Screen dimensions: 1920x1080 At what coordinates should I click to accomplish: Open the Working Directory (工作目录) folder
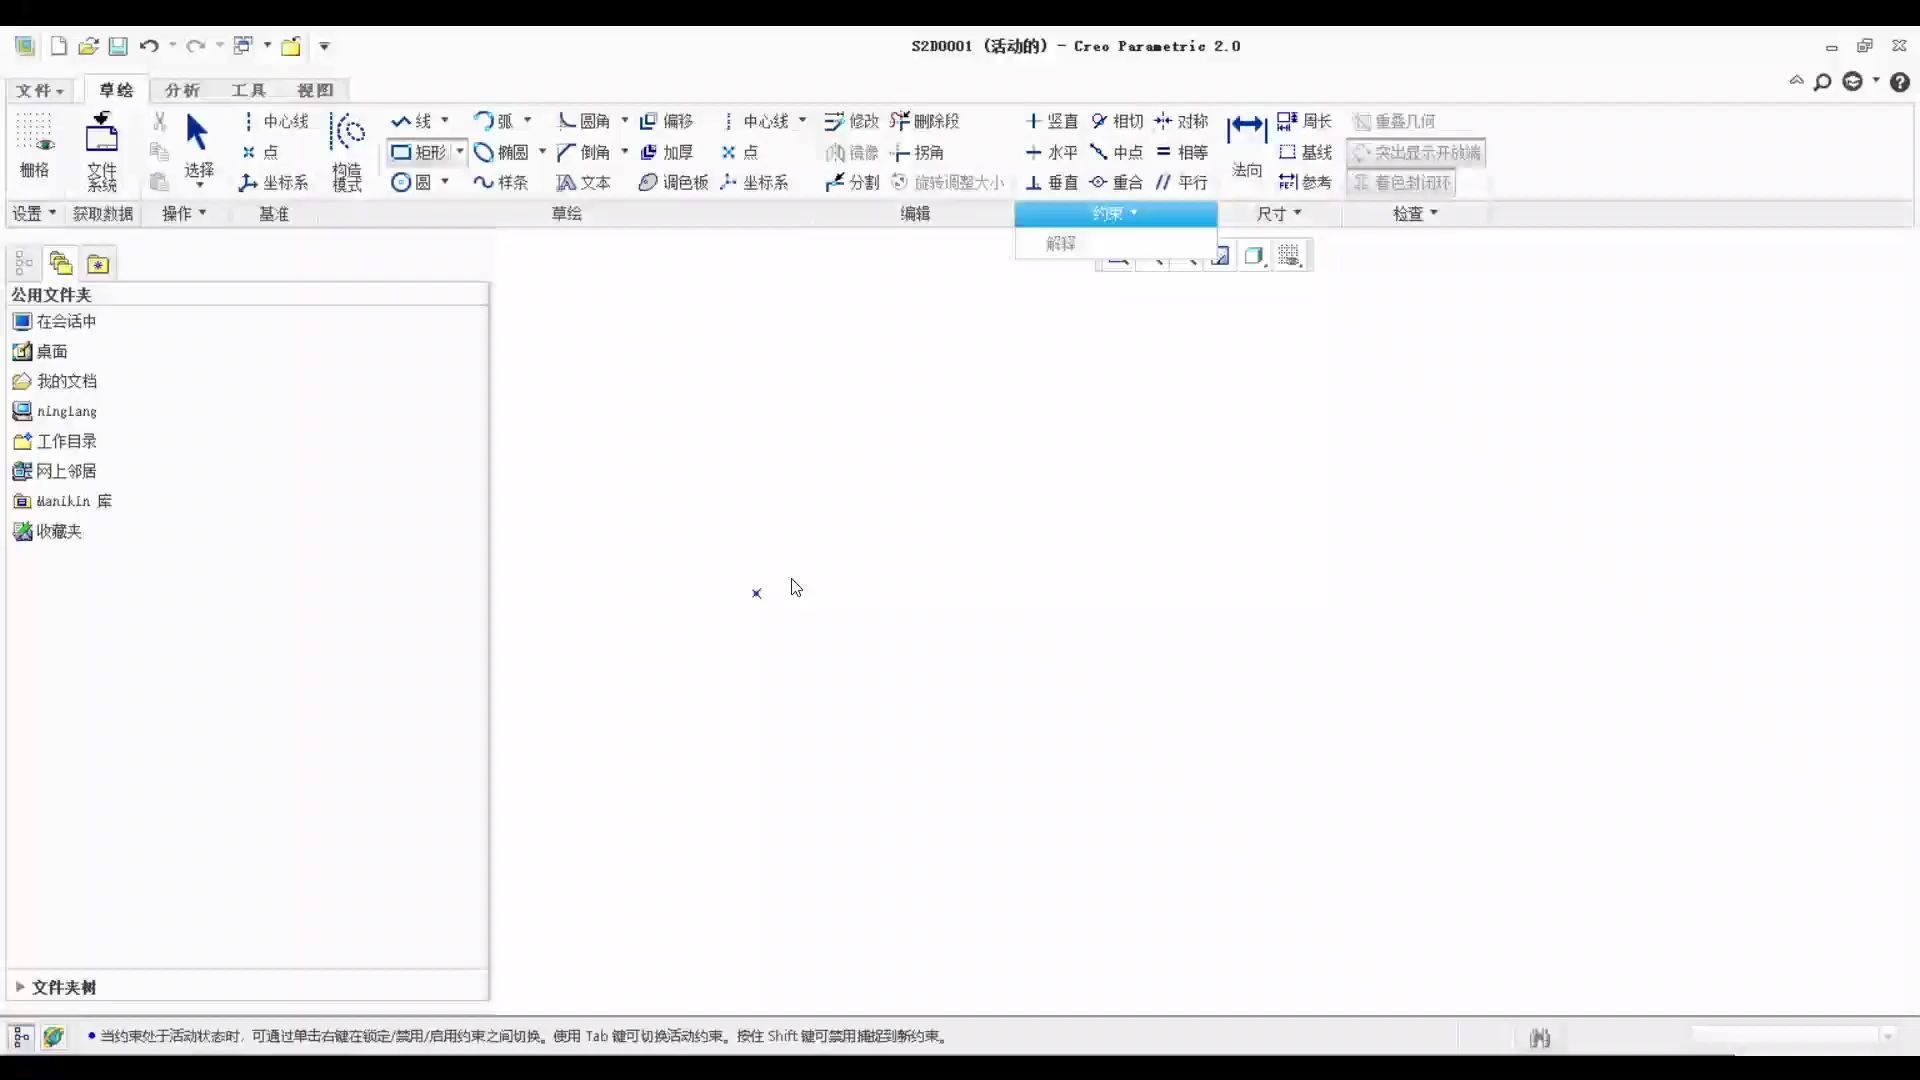(66, 441)
